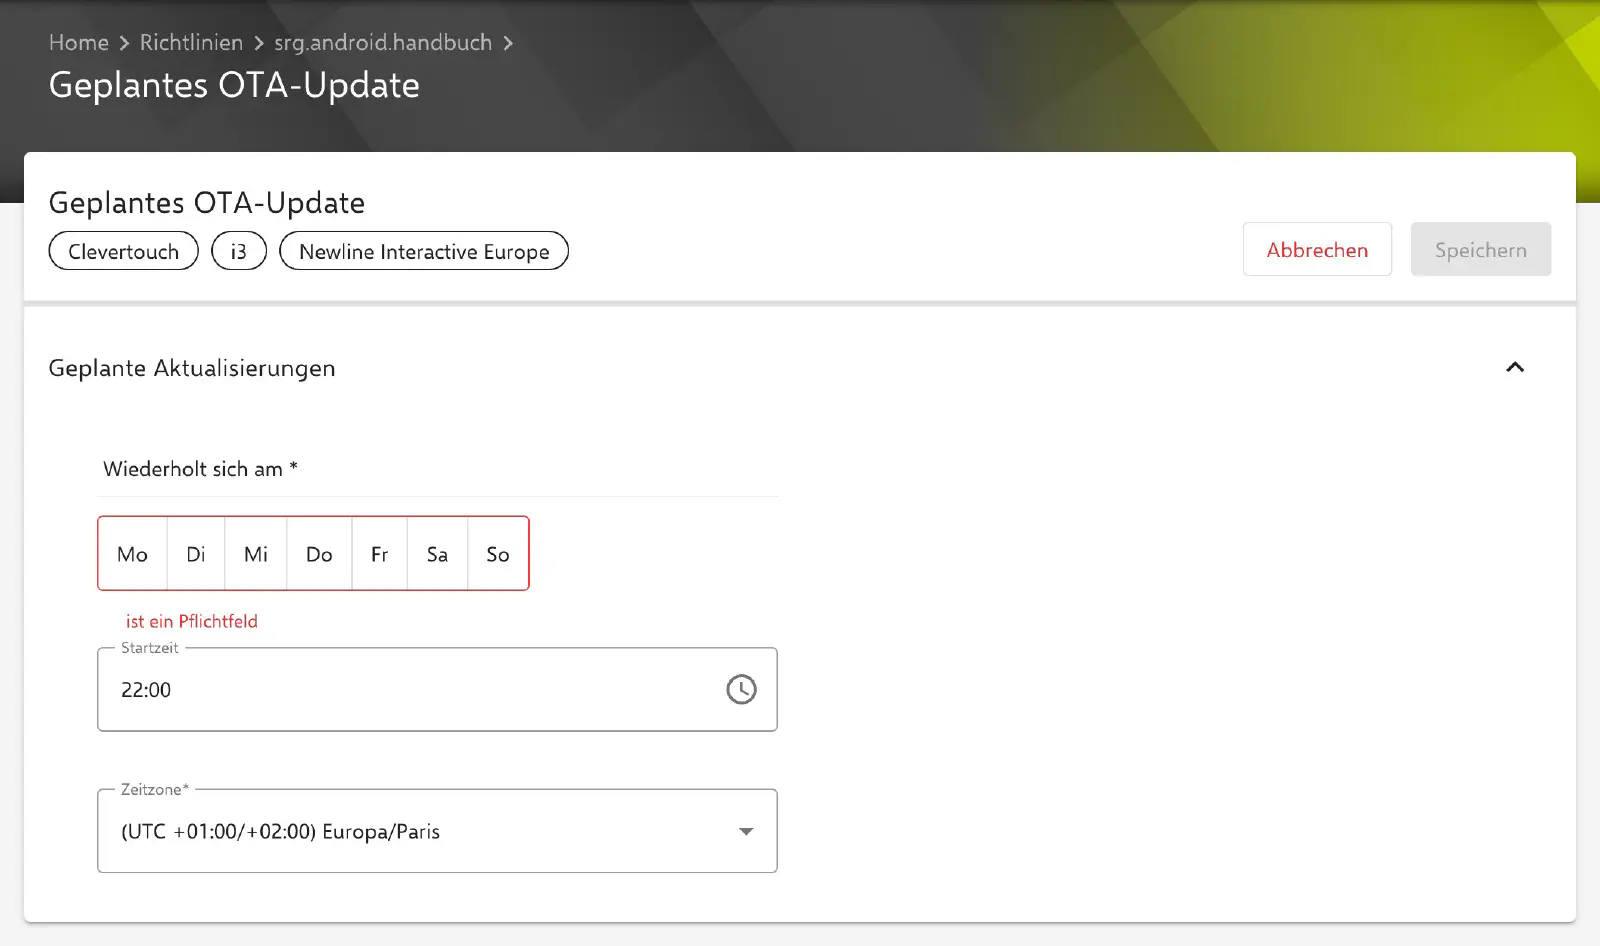Click the 'Wiederholt sich am' label

coord(200,469)
